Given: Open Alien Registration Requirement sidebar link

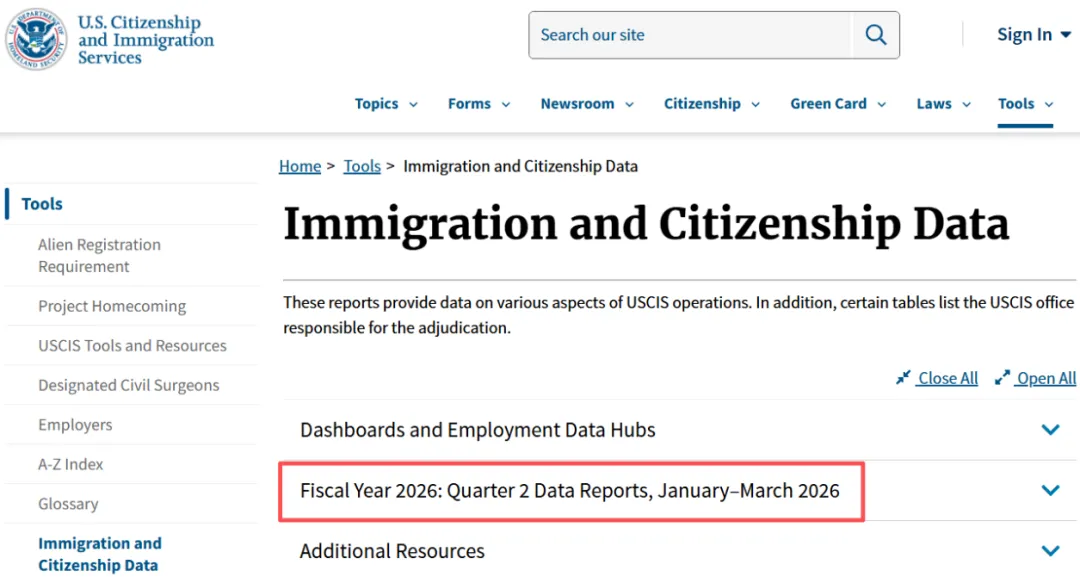Looking at the screenshot, I should [x=99, y=255].
